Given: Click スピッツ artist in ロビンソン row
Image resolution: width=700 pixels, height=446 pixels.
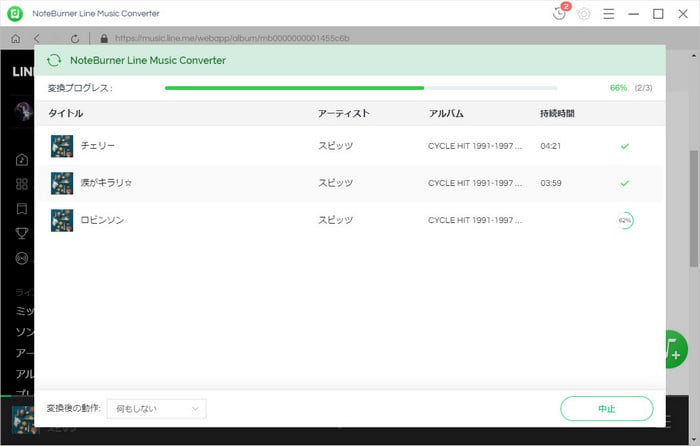Looking at the screenshot, I should click(x=335, y=220).
